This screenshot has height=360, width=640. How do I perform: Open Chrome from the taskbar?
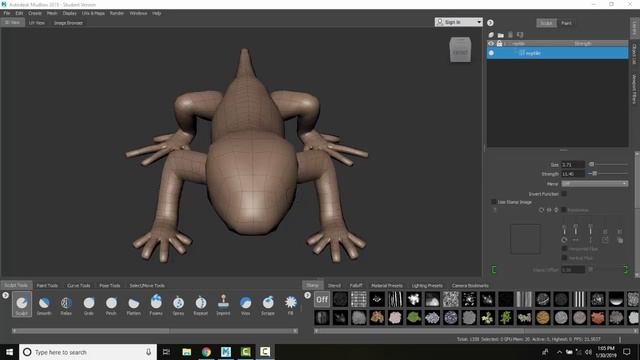coord(206,352)
